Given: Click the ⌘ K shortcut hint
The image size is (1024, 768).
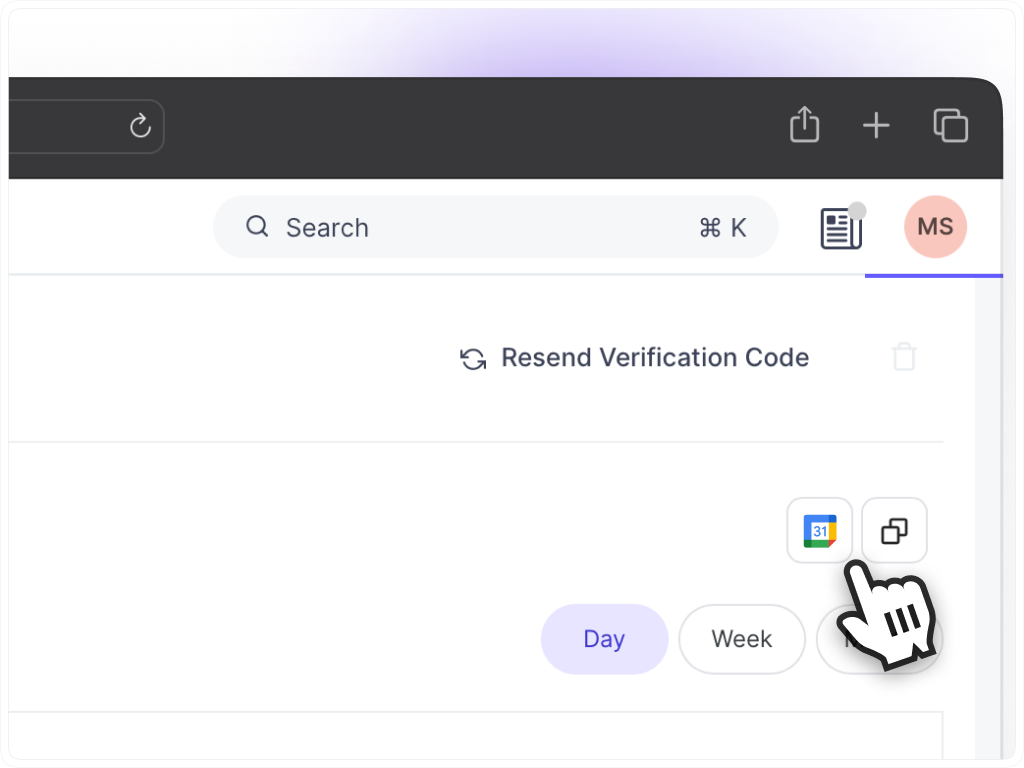Looking at the screenshot, I should [722, 227].
